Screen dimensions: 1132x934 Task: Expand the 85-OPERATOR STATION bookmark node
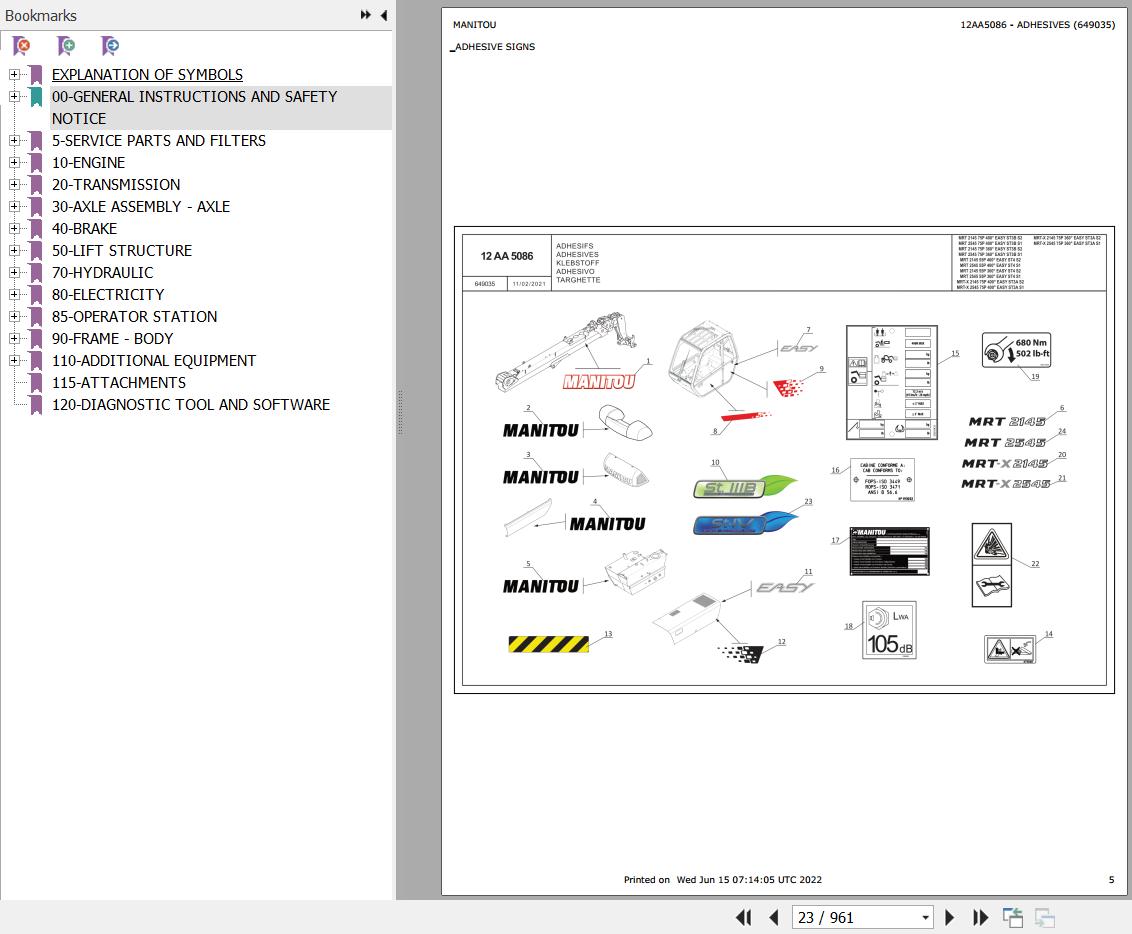click(x=14, y=316)
